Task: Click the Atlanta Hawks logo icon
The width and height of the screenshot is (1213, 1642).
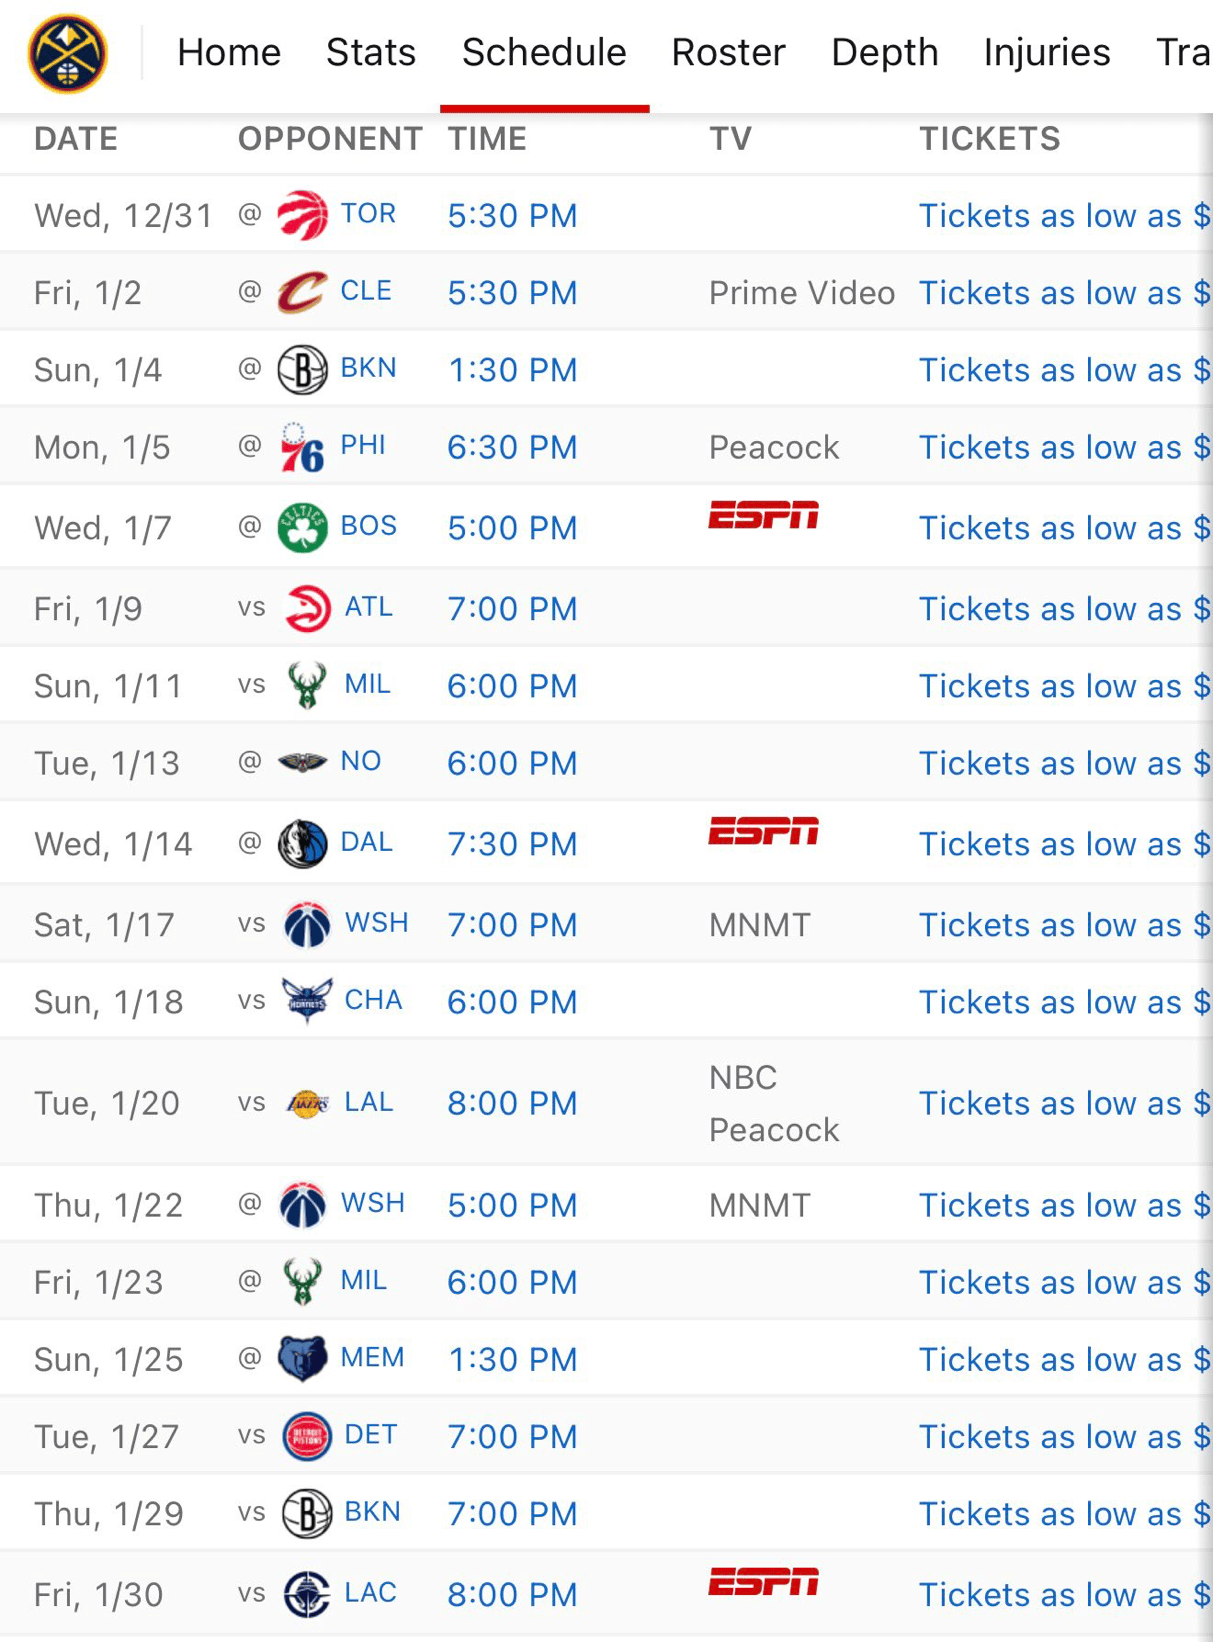Action: tap(306, 608)
